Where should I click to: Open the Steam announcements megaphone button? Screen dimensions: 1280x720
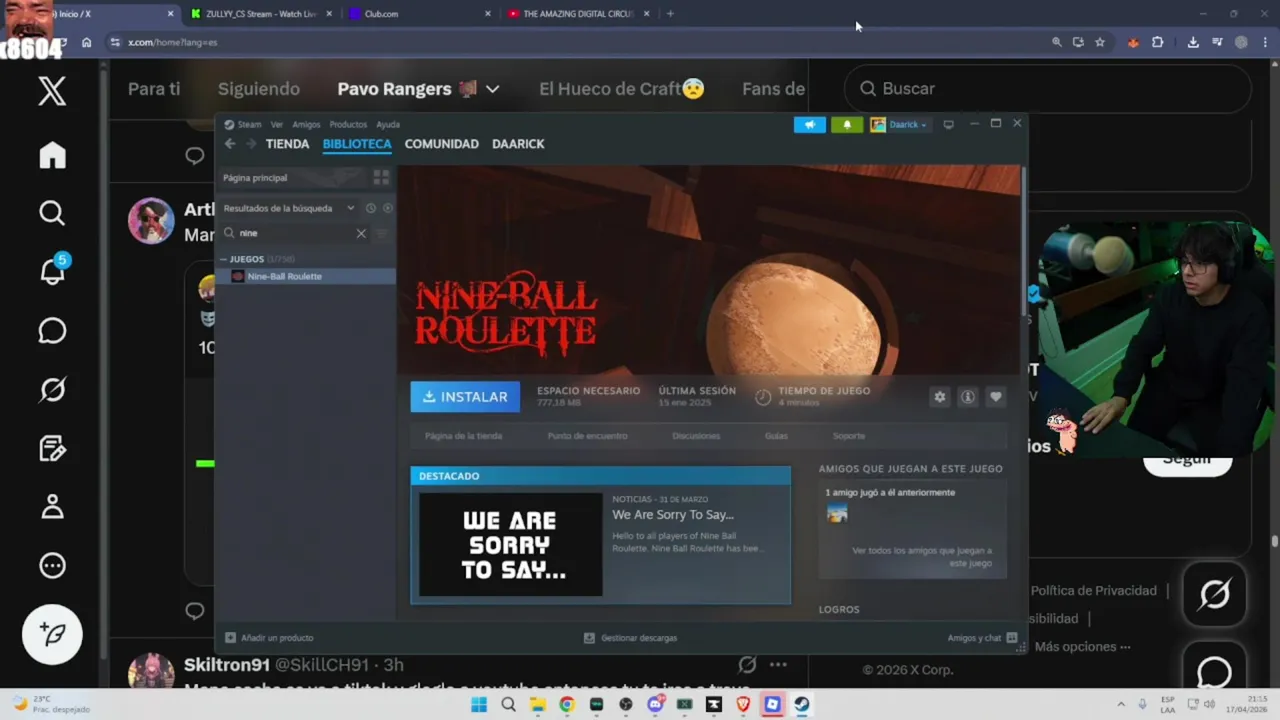point(810,125)
